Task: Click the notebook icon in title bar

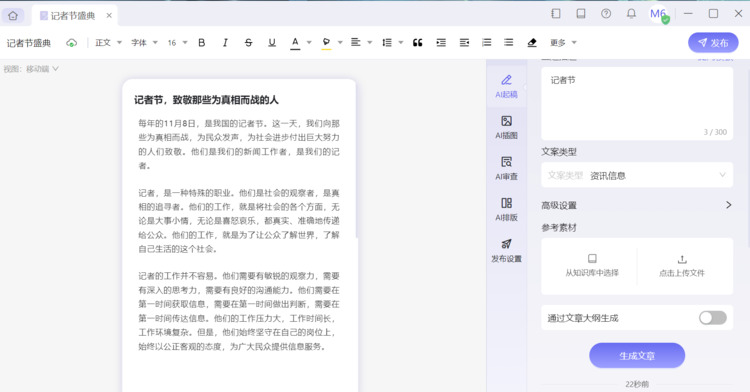Action: pyautogui.click(x=556, y=14)
